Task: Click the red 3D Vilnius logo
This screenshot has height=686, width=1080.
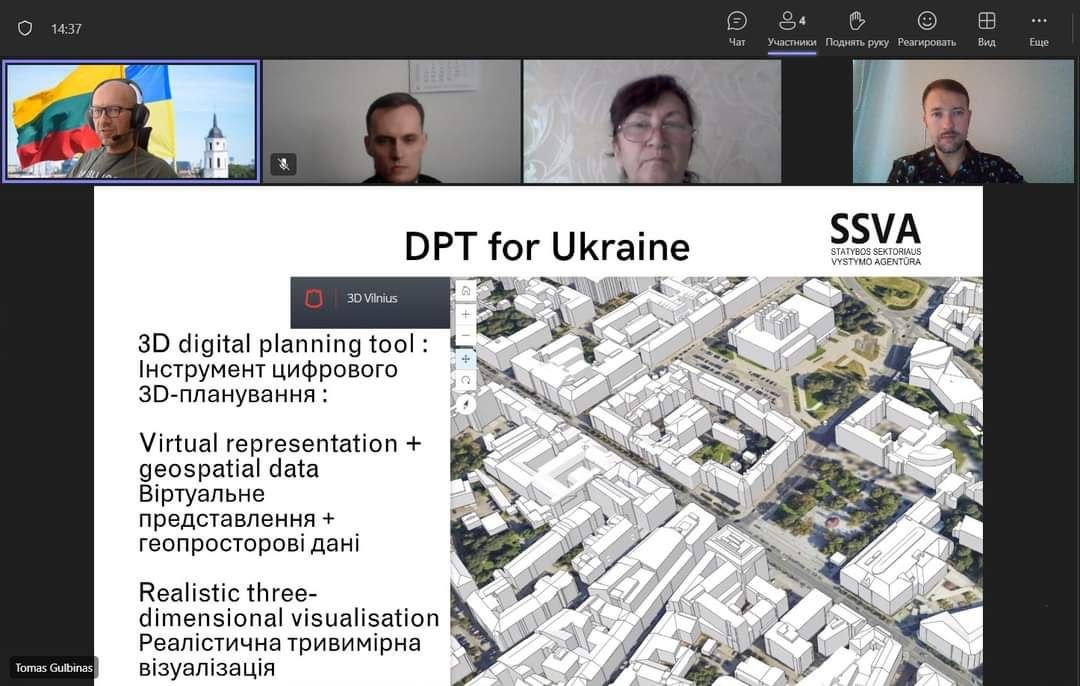Action: pos(314,298)
